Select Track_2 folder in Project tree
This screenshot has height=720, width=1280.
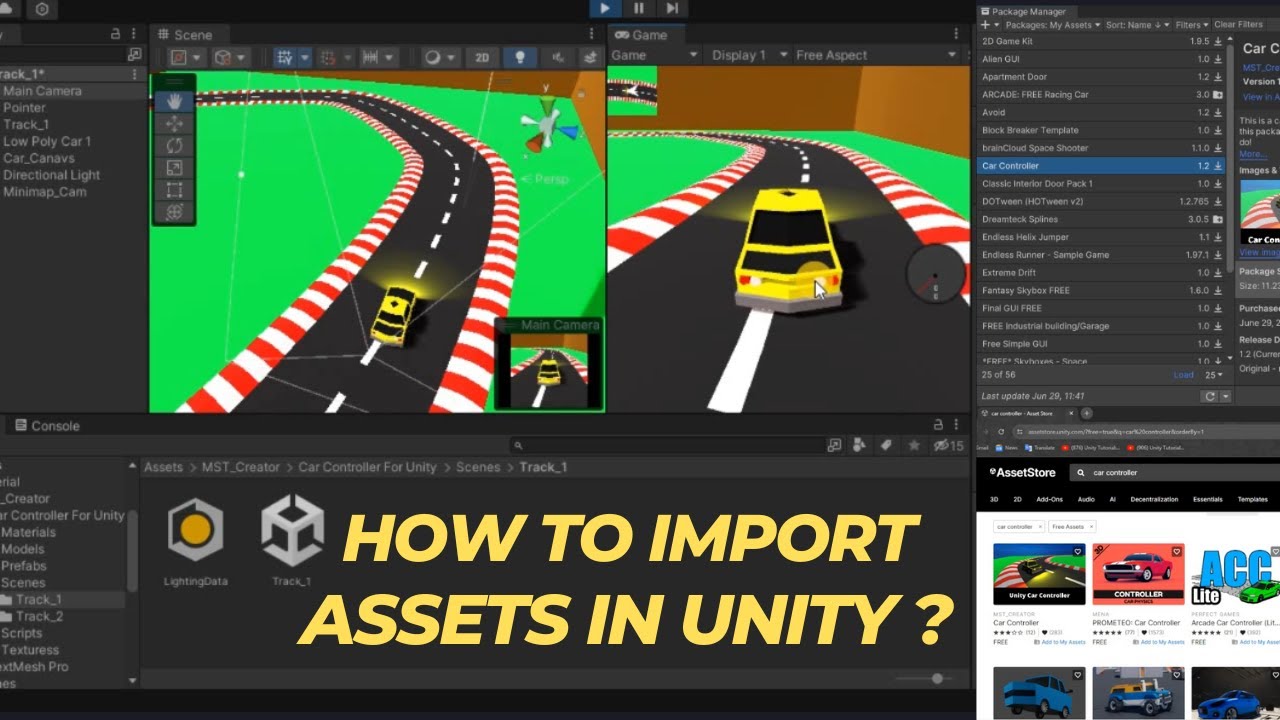(40, 617)
